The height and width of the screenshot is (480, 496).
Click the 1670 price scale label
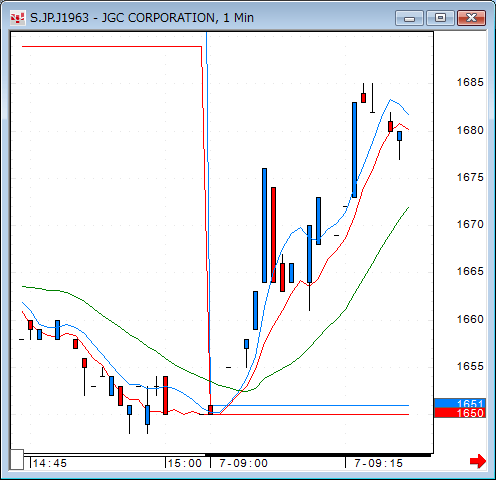(x=470, y=224)
